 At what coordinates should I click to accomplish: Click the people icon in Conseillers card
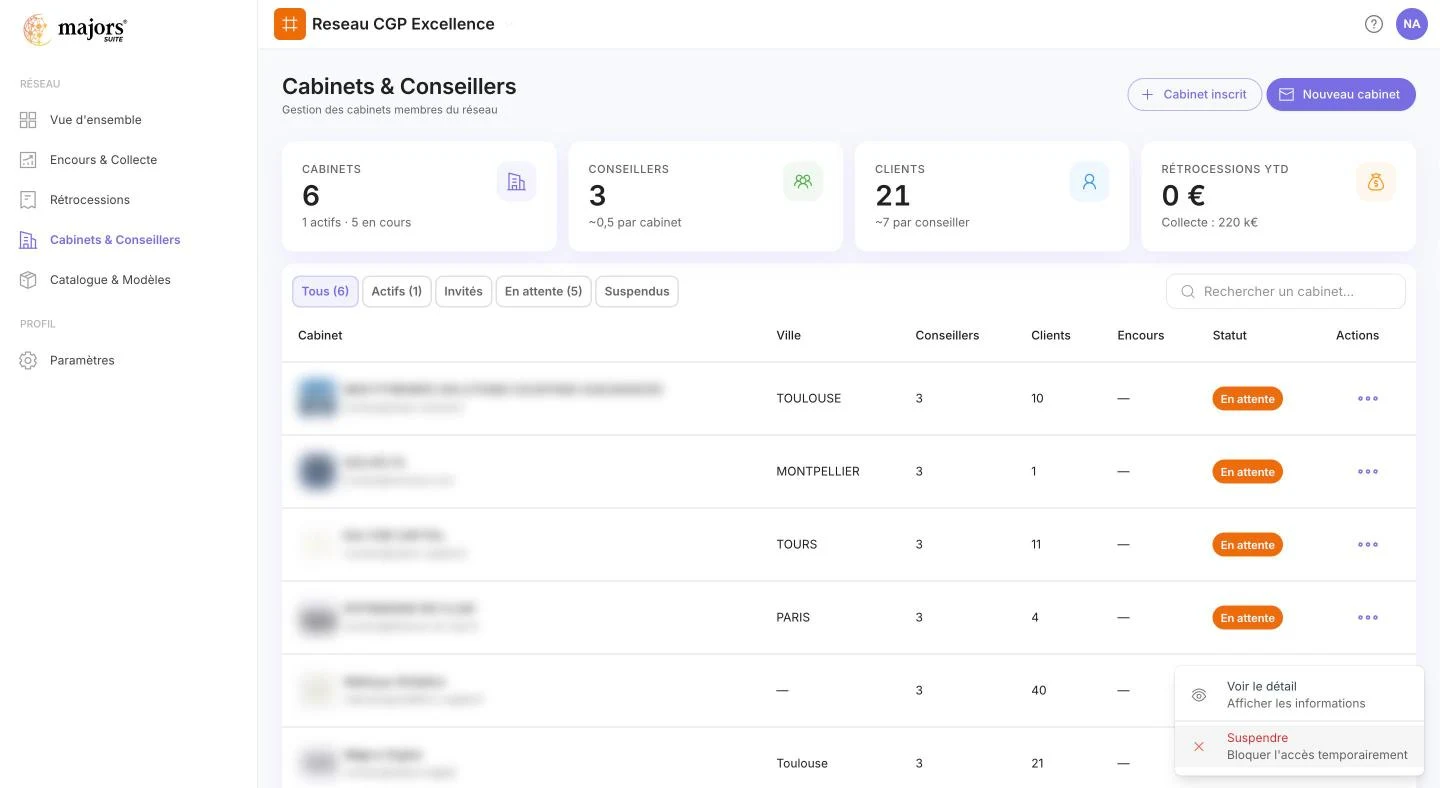(802, 182)
